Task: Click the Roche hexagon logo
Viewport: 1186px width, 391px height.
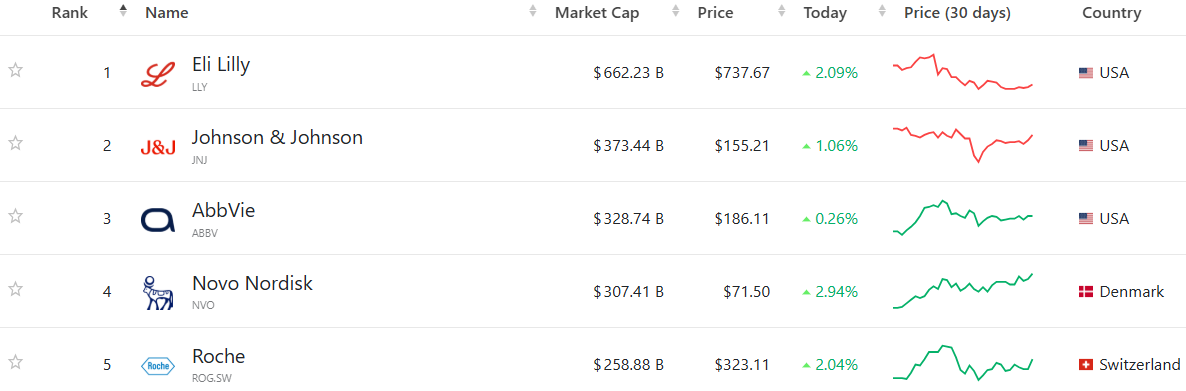Action: click(158, 365)
